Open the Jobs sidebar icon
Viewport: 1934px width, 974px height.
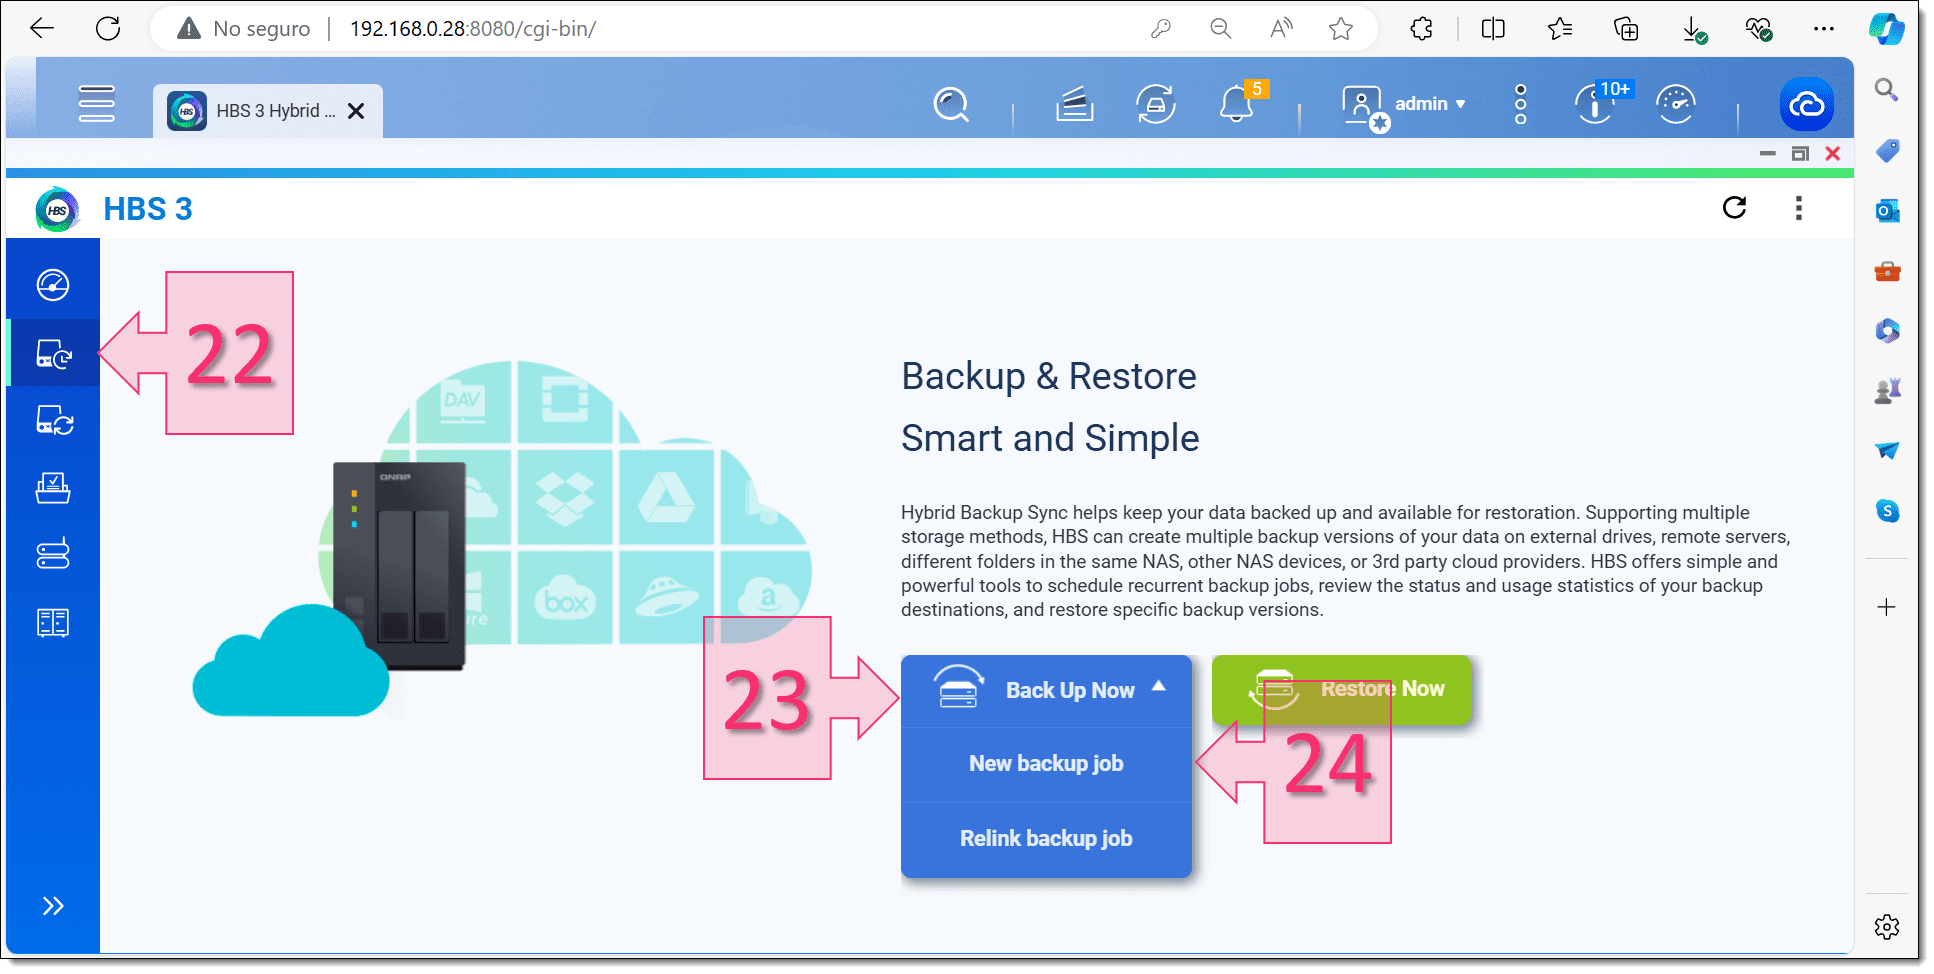pos(53,488)
